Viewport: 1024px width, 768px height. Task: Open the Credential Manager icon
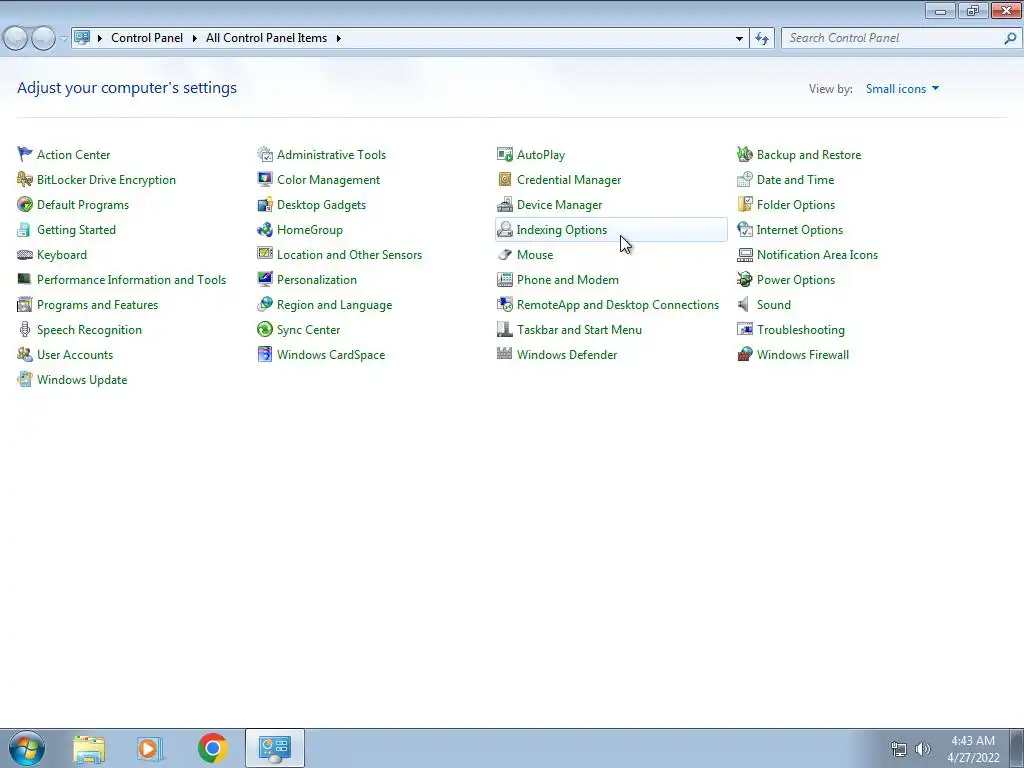click(x=505, y=179)
